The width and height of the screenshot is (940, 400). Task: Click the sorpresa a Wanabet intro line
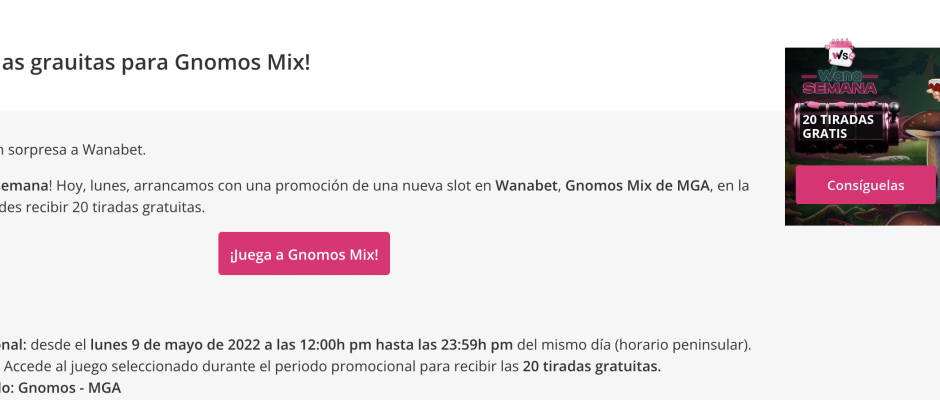73,150
